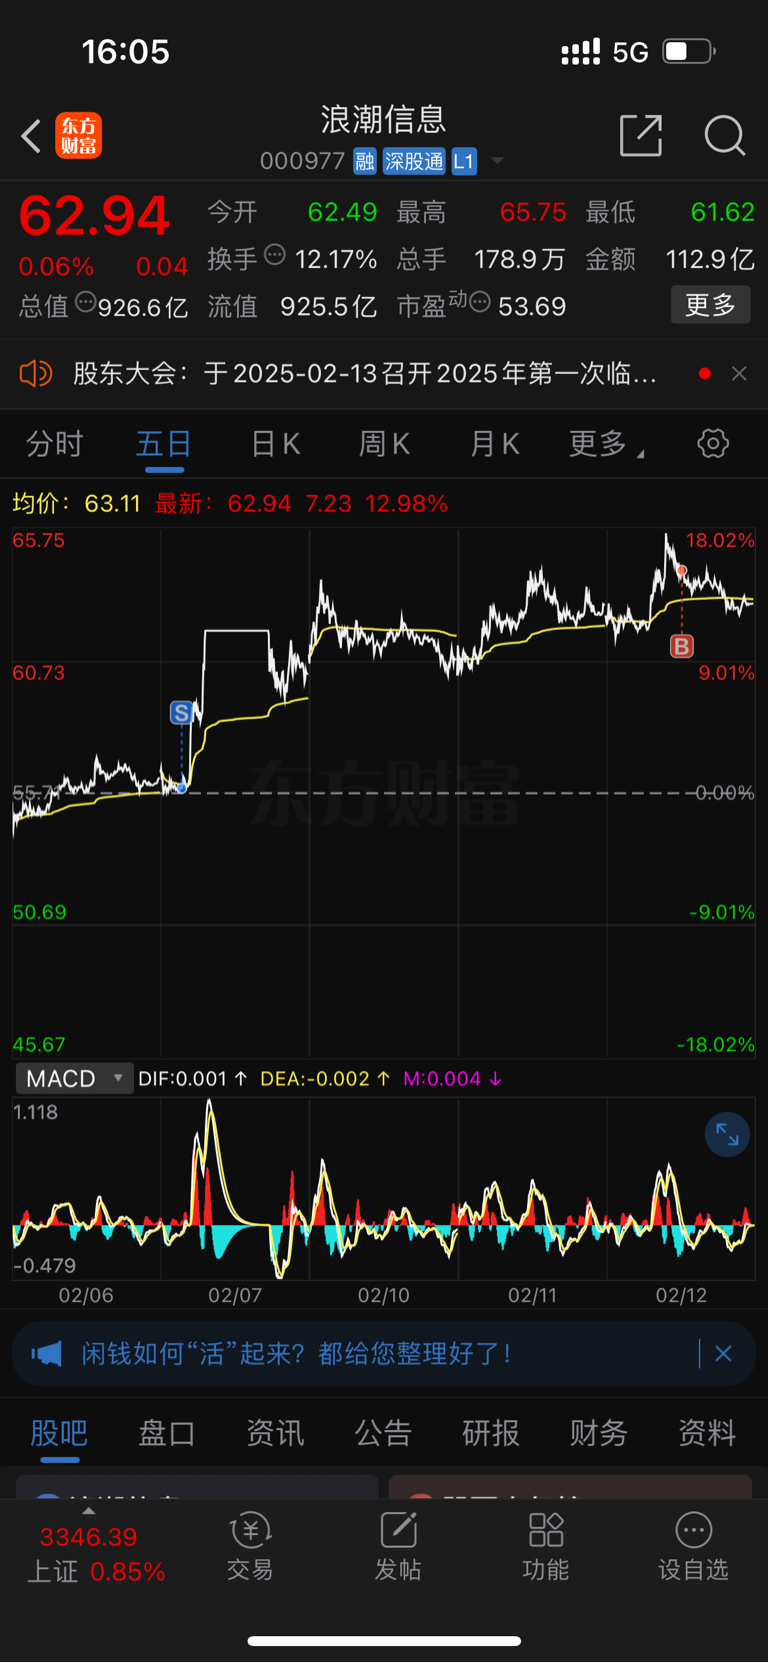Tap the 发帖 post icon
The image size is (768, 1663).
coord(398,1548)
